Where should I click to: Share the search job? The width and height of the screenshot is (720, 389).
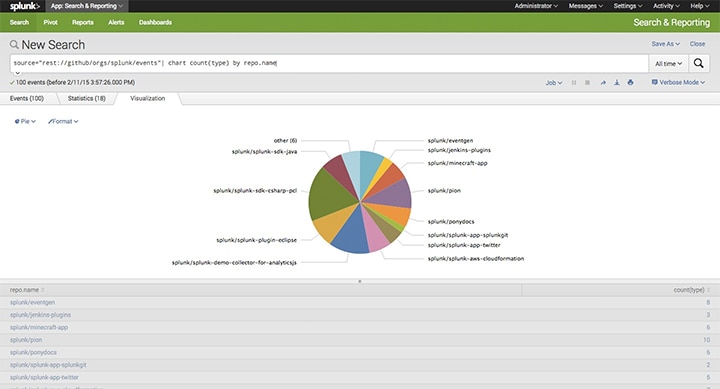[x=603, y=83]
